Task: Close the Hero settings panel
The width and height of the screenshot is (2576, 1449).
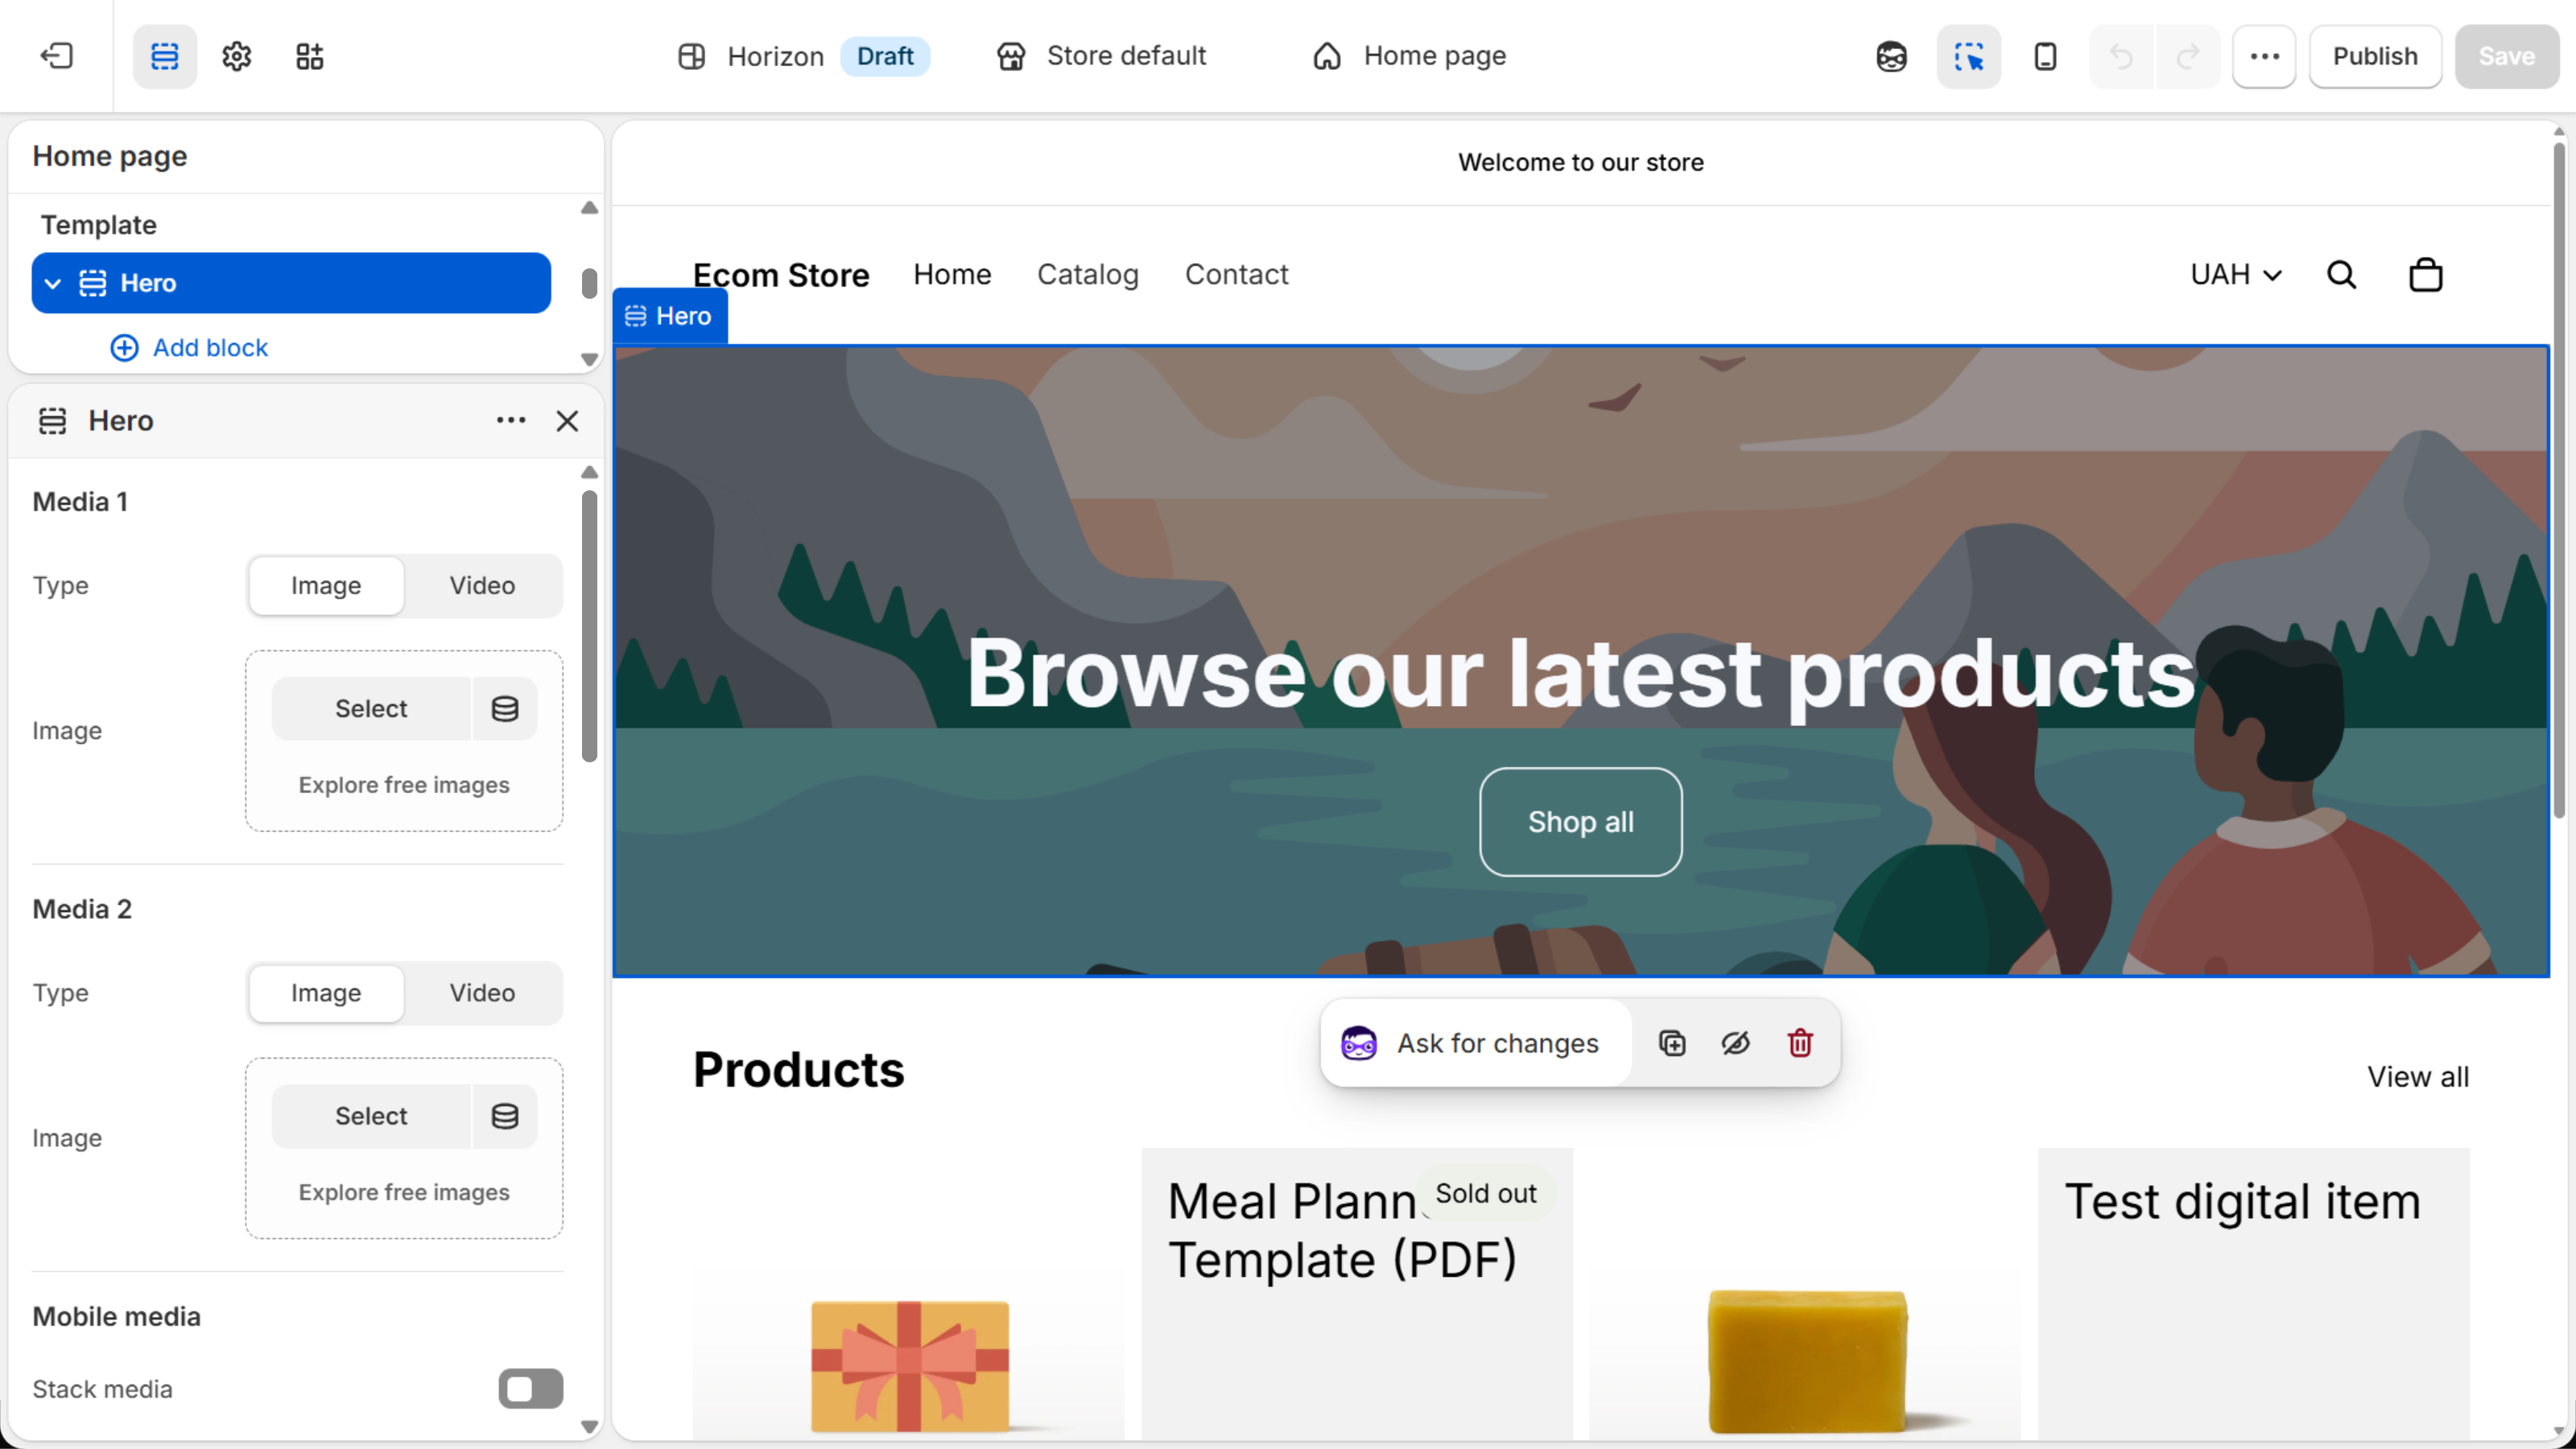Action: pyautogui.click(x=567, y=421)
